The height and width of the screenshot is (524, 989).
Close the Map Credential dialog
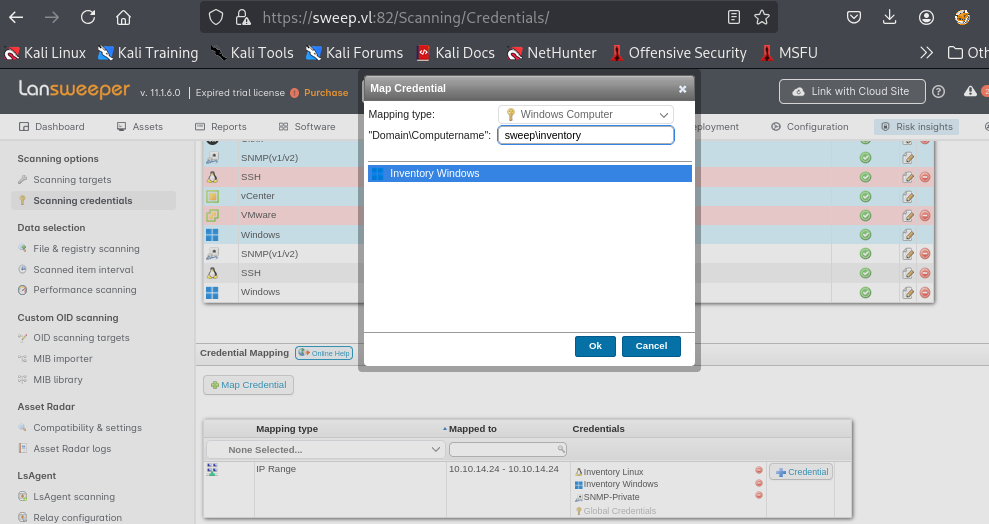click(x=682, y=88)
